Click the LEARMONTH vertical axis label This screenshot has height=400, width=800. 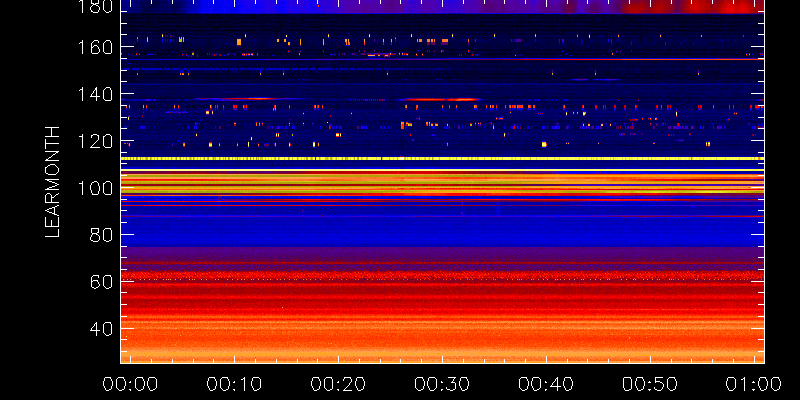click(53, 182)
